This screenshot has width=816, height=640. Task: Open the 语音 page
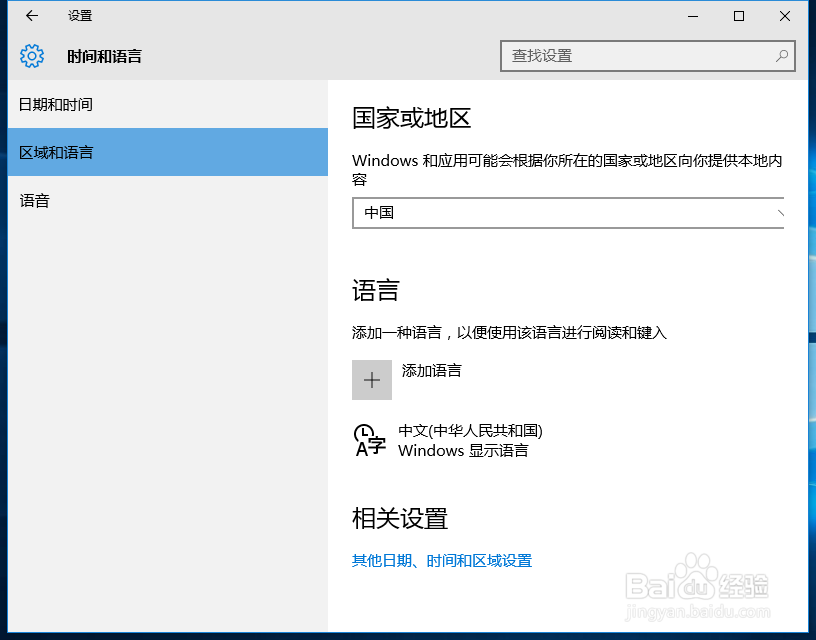pos(168,200)
